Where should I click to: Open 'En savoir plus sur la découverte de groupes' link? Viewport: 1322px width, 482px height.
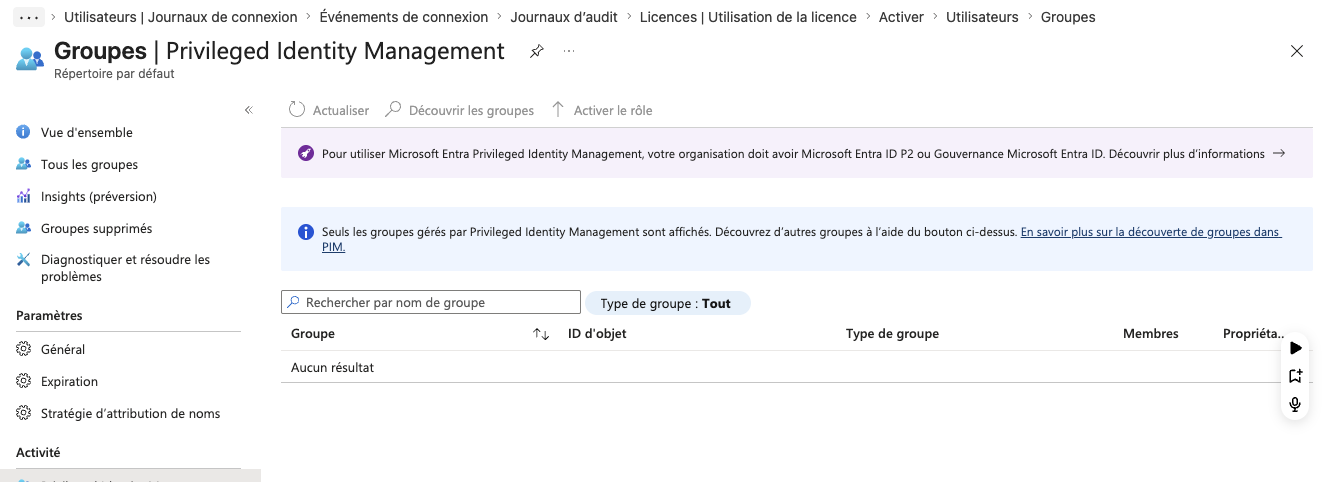(x=1150, y=232)
